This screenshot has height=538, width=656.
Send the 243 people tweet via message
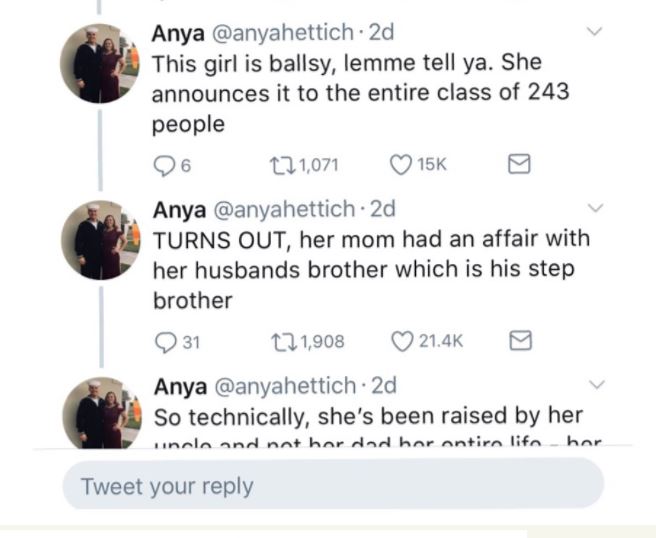[x=519, y=165]
